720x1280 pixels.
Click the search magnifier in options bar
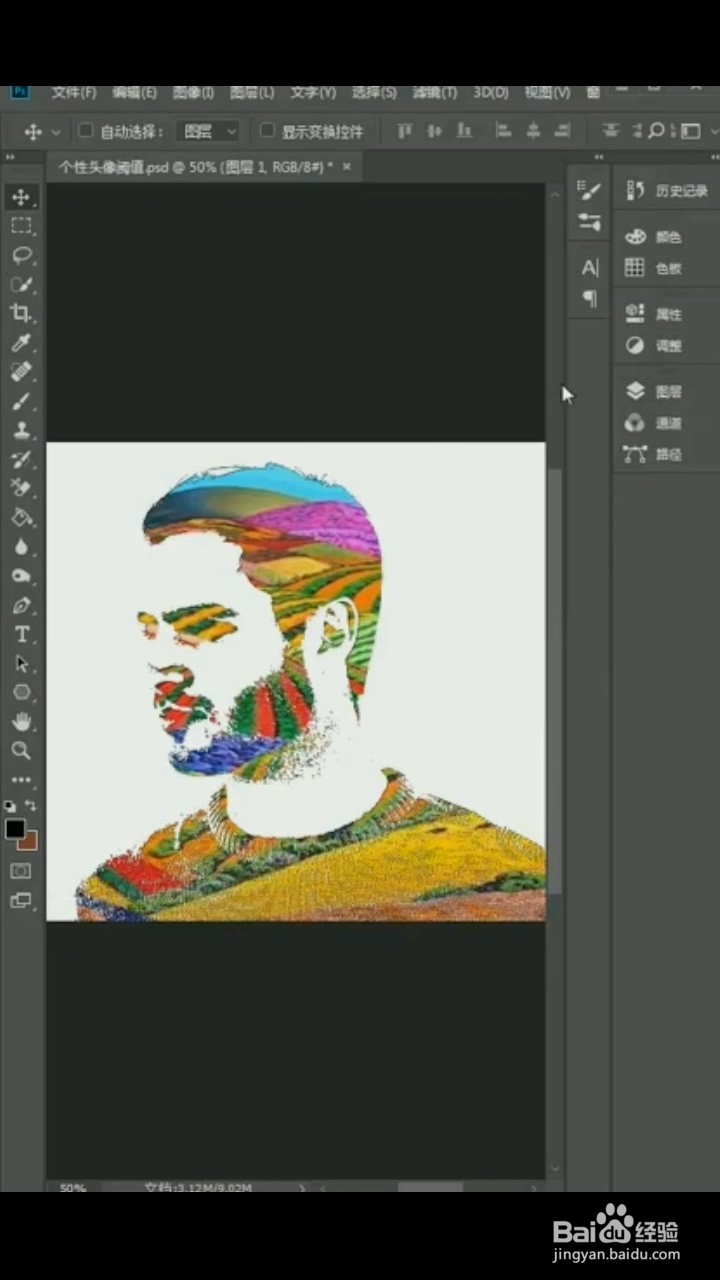[657, 131]
